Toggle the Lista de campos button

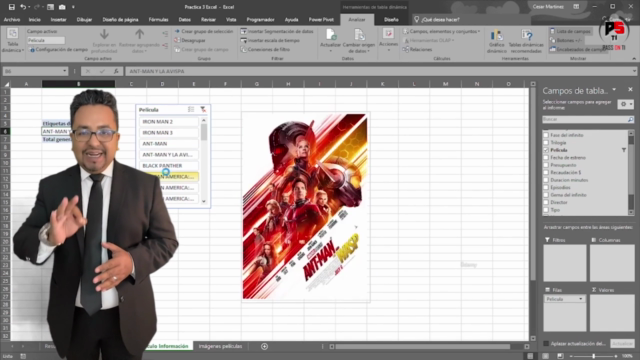570,31
